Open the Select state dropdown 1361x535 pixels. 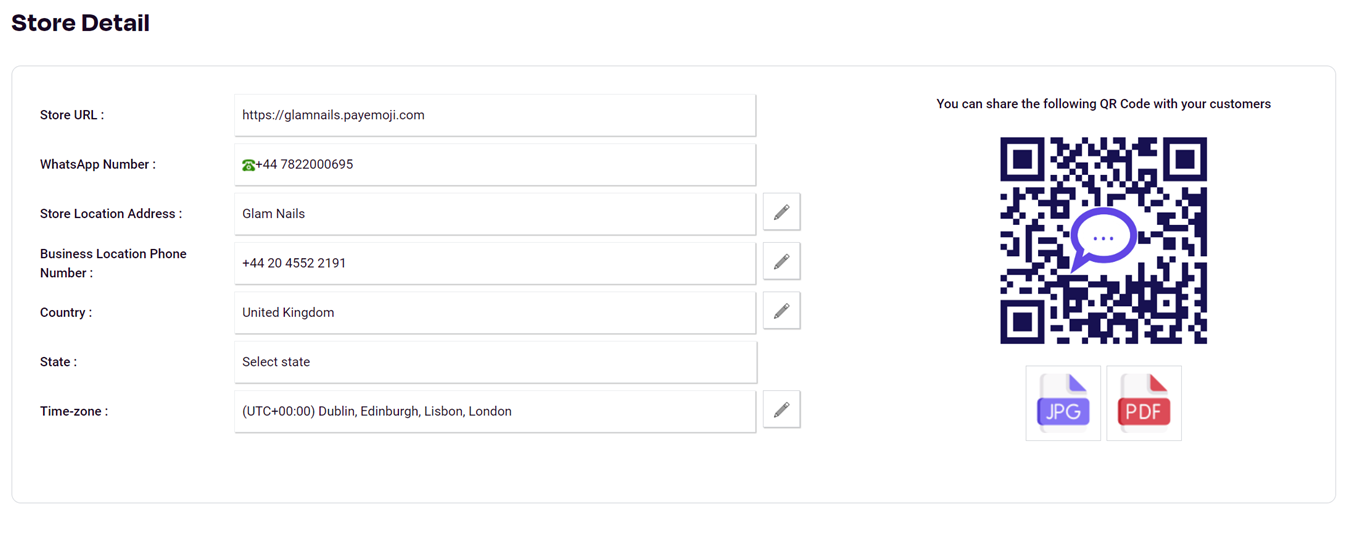(x=495, y=362)
